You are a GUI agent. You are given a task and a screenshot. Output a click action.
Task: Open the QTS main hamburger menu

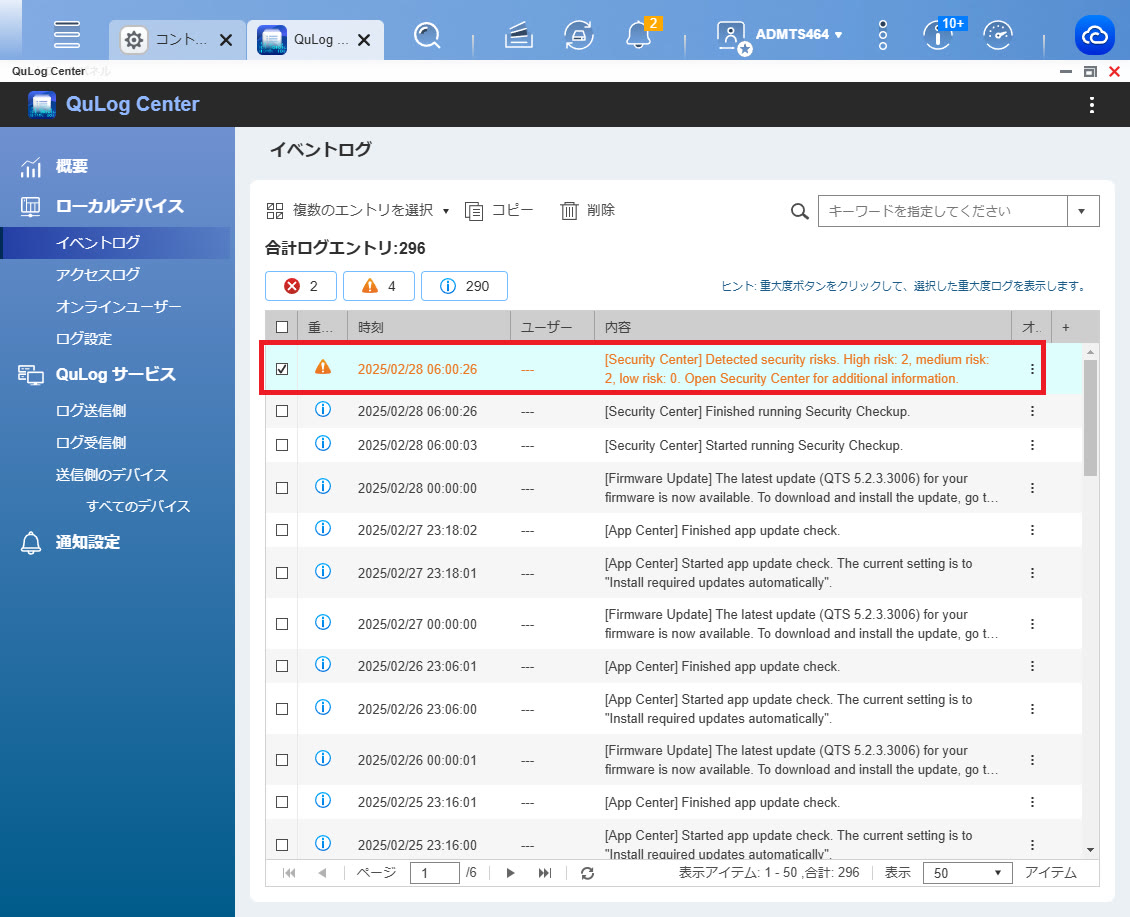tap(66, 35)
